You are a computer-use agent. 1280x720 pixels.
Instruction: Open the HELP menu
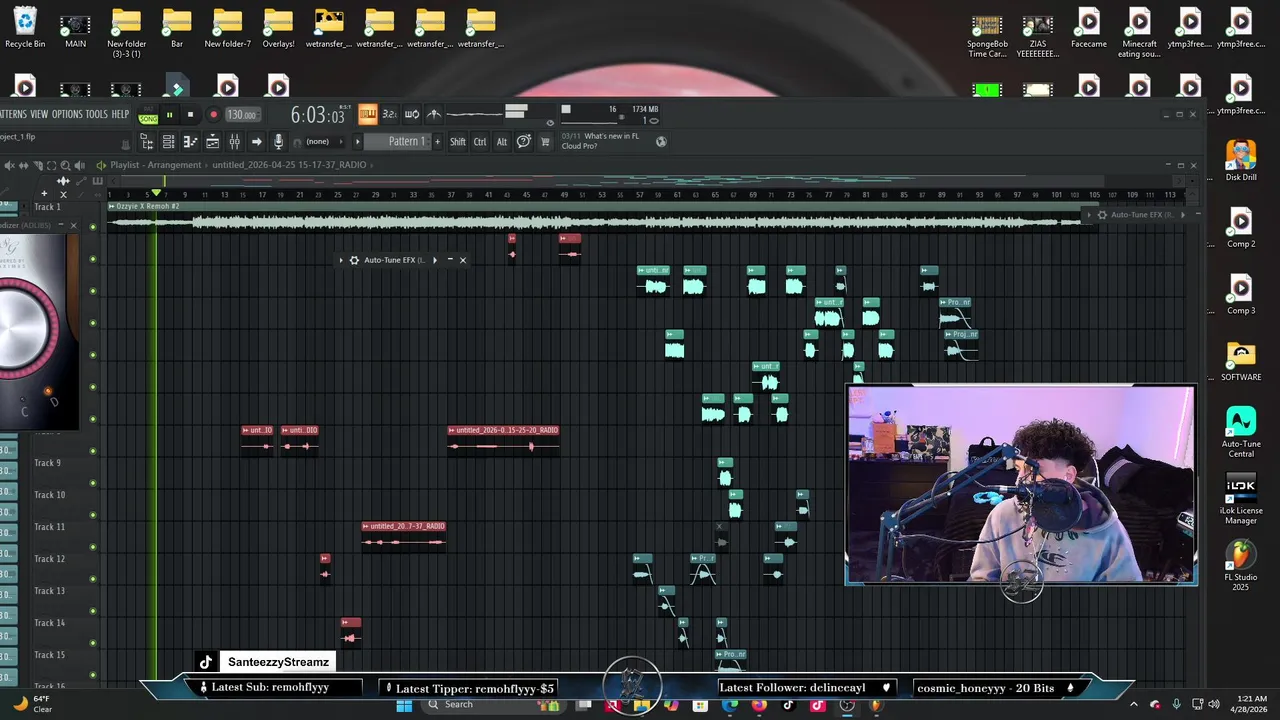pos(120,114)
